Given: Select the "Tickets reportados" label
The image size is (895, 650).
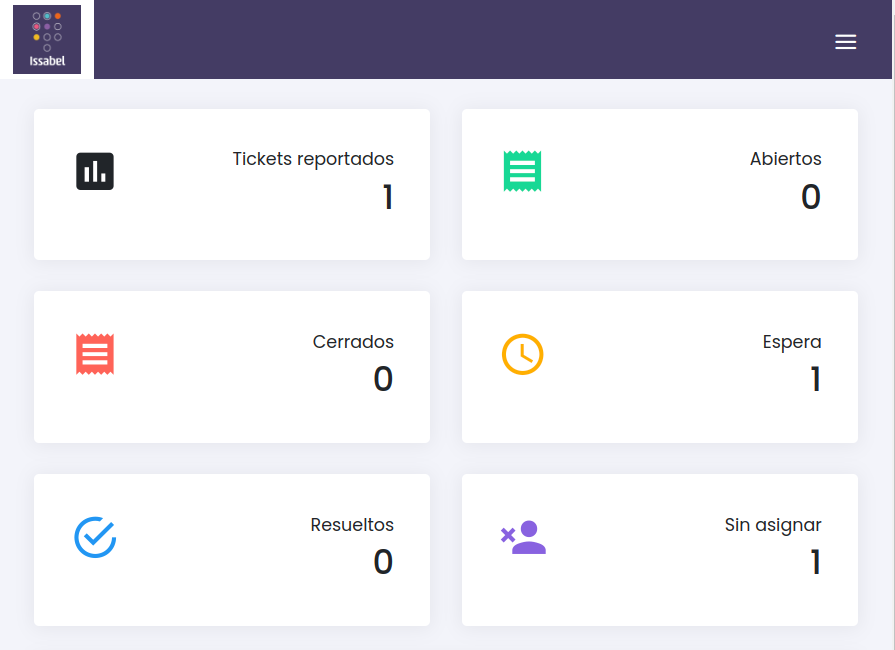Looking at the screenshot, I should pyautogui.click(x=313, y=159).
